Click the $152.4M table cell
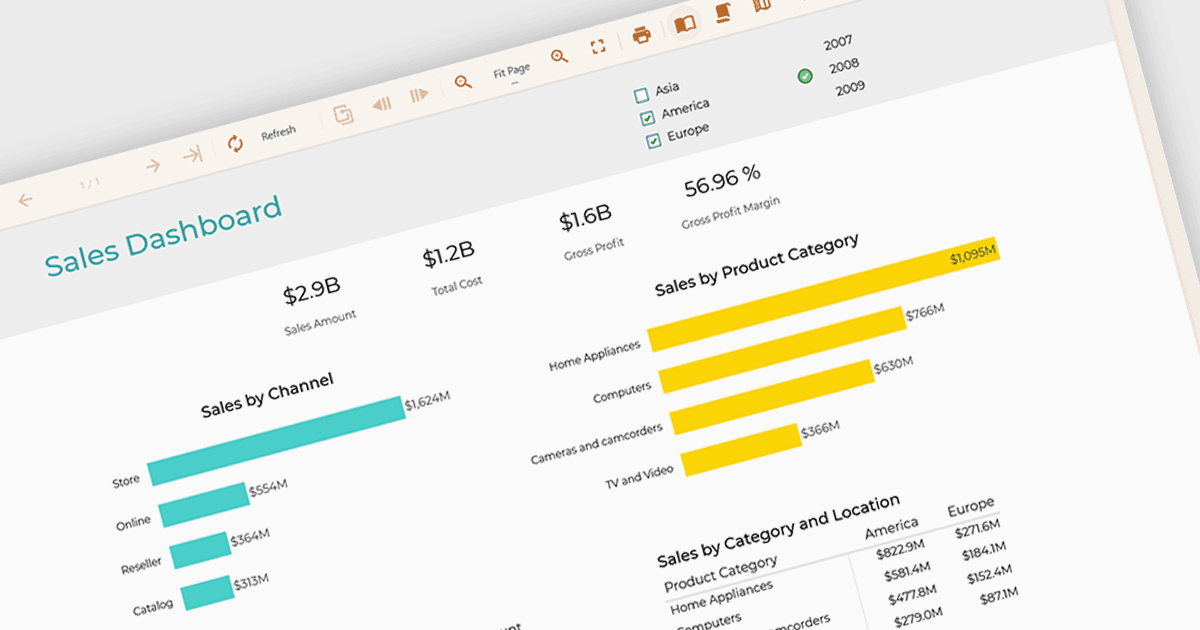Viewport: 1200px width, 630px height. point(990,576)
